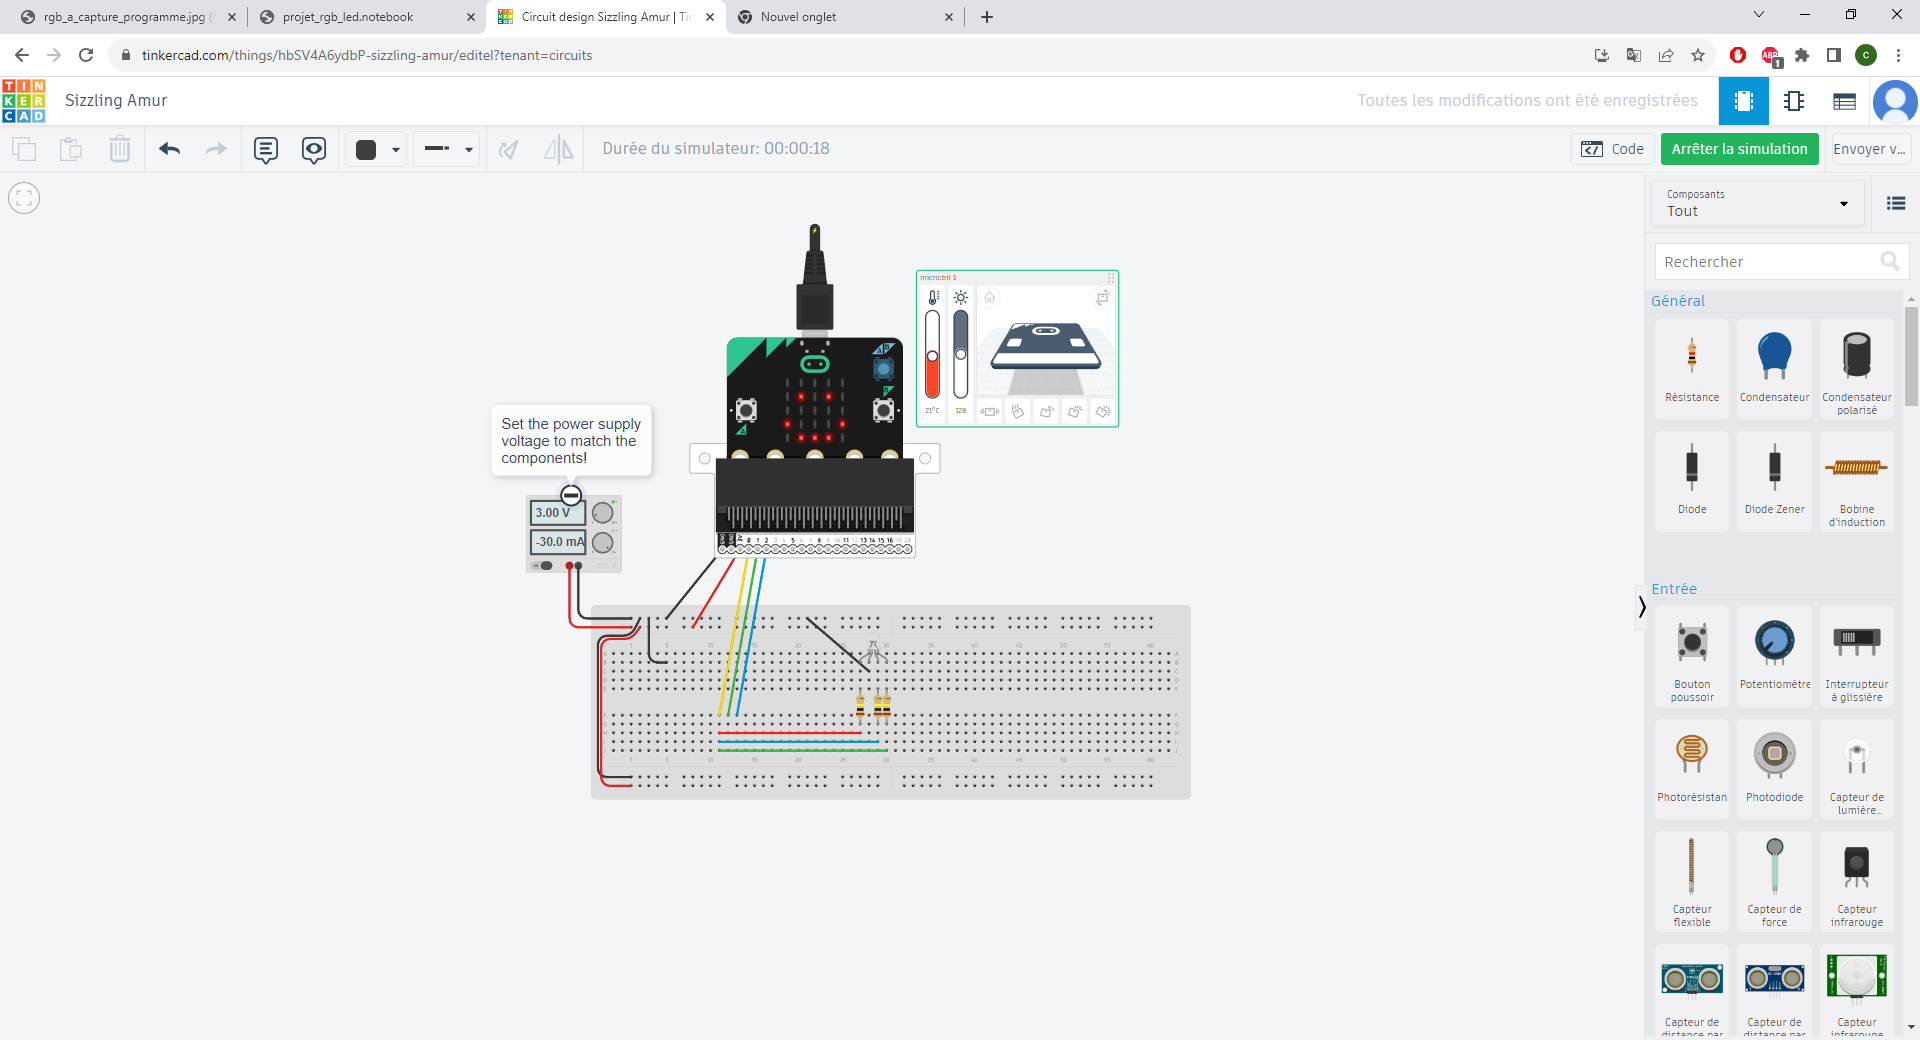Select the Bobine d'induction component

(1857, 480)
